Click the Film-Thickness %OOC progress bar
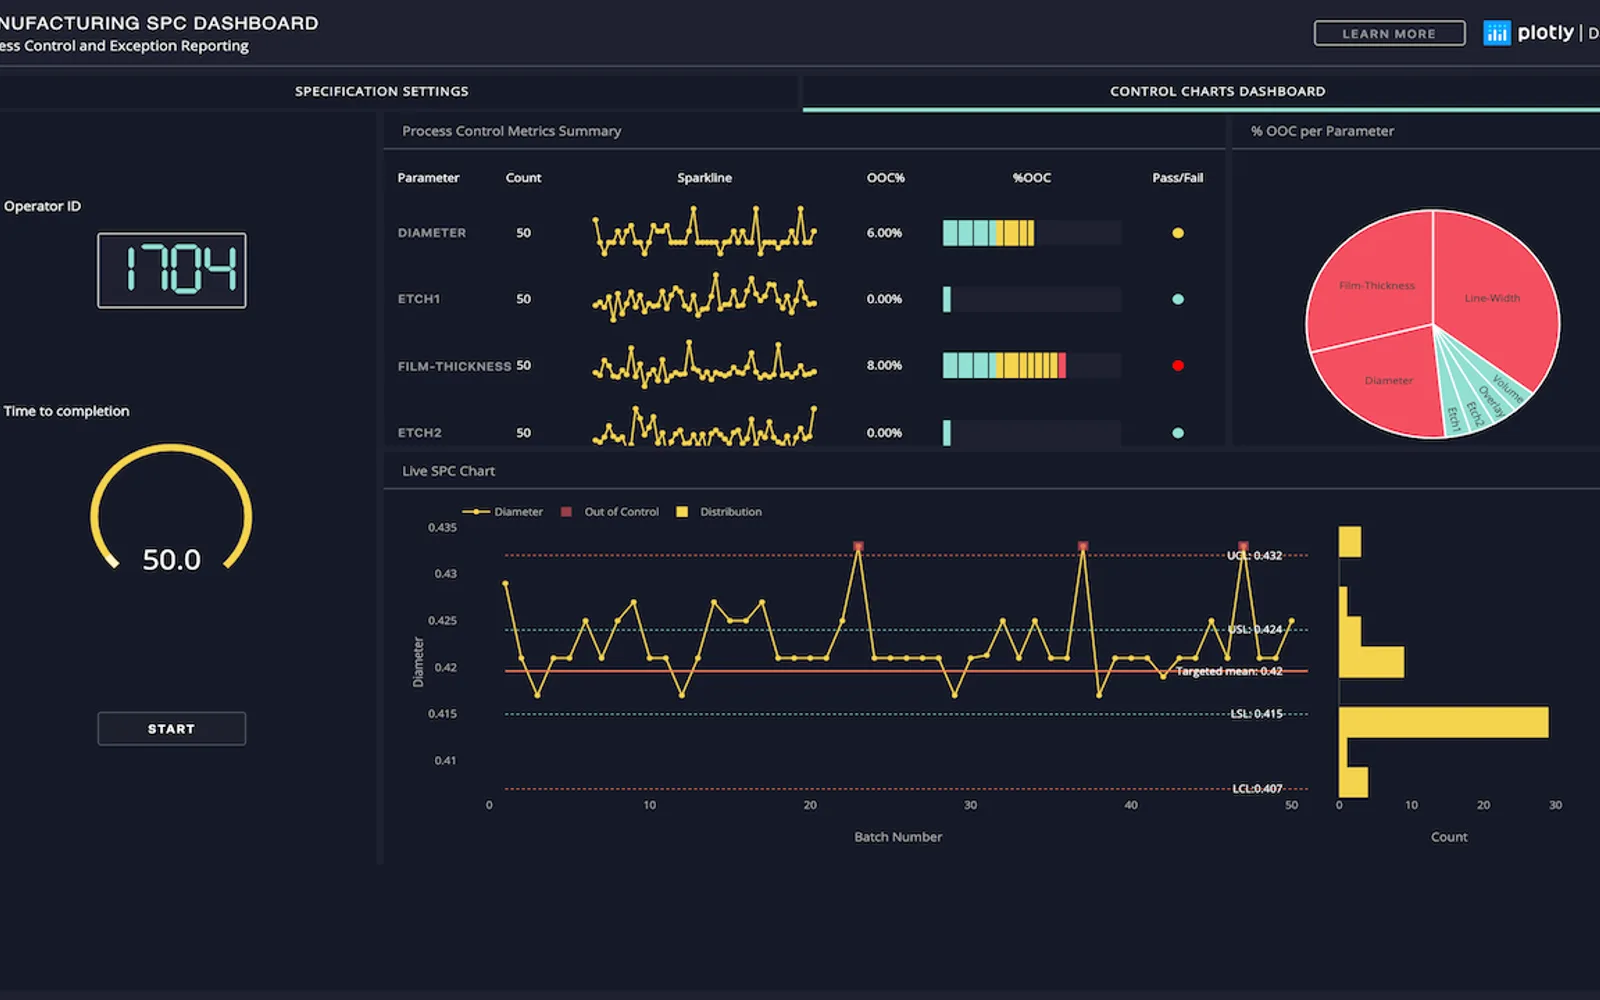The width and height of the screenshot is (1600, 1000). pos(1032,366)
